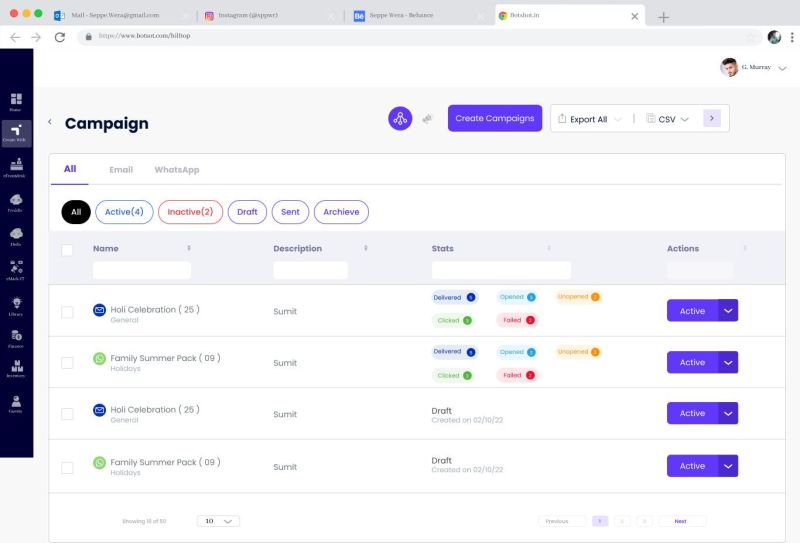Click the Create Campaigns button
Screen dimensions: 800x543
tap(494, 118)
